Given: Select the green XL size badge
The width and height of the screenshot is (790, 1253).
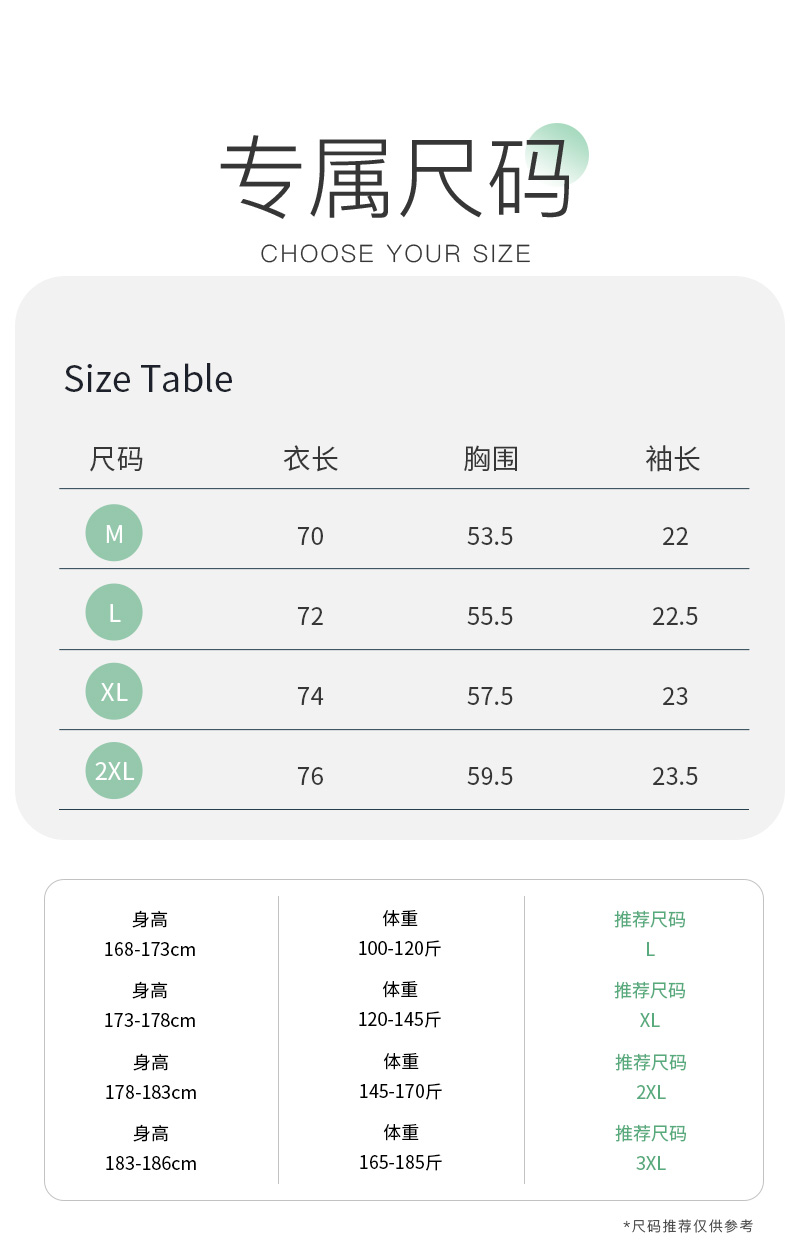Looking at the screenshot, I should pos(114,691).
